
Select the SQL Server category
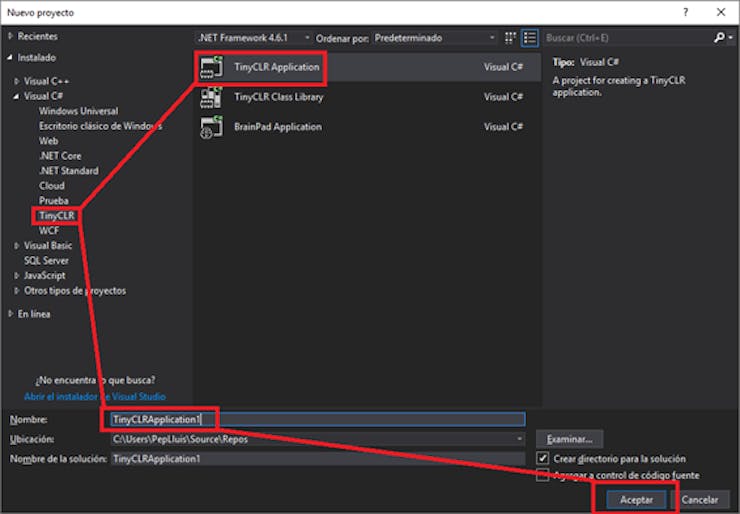[x=46, y=261]
